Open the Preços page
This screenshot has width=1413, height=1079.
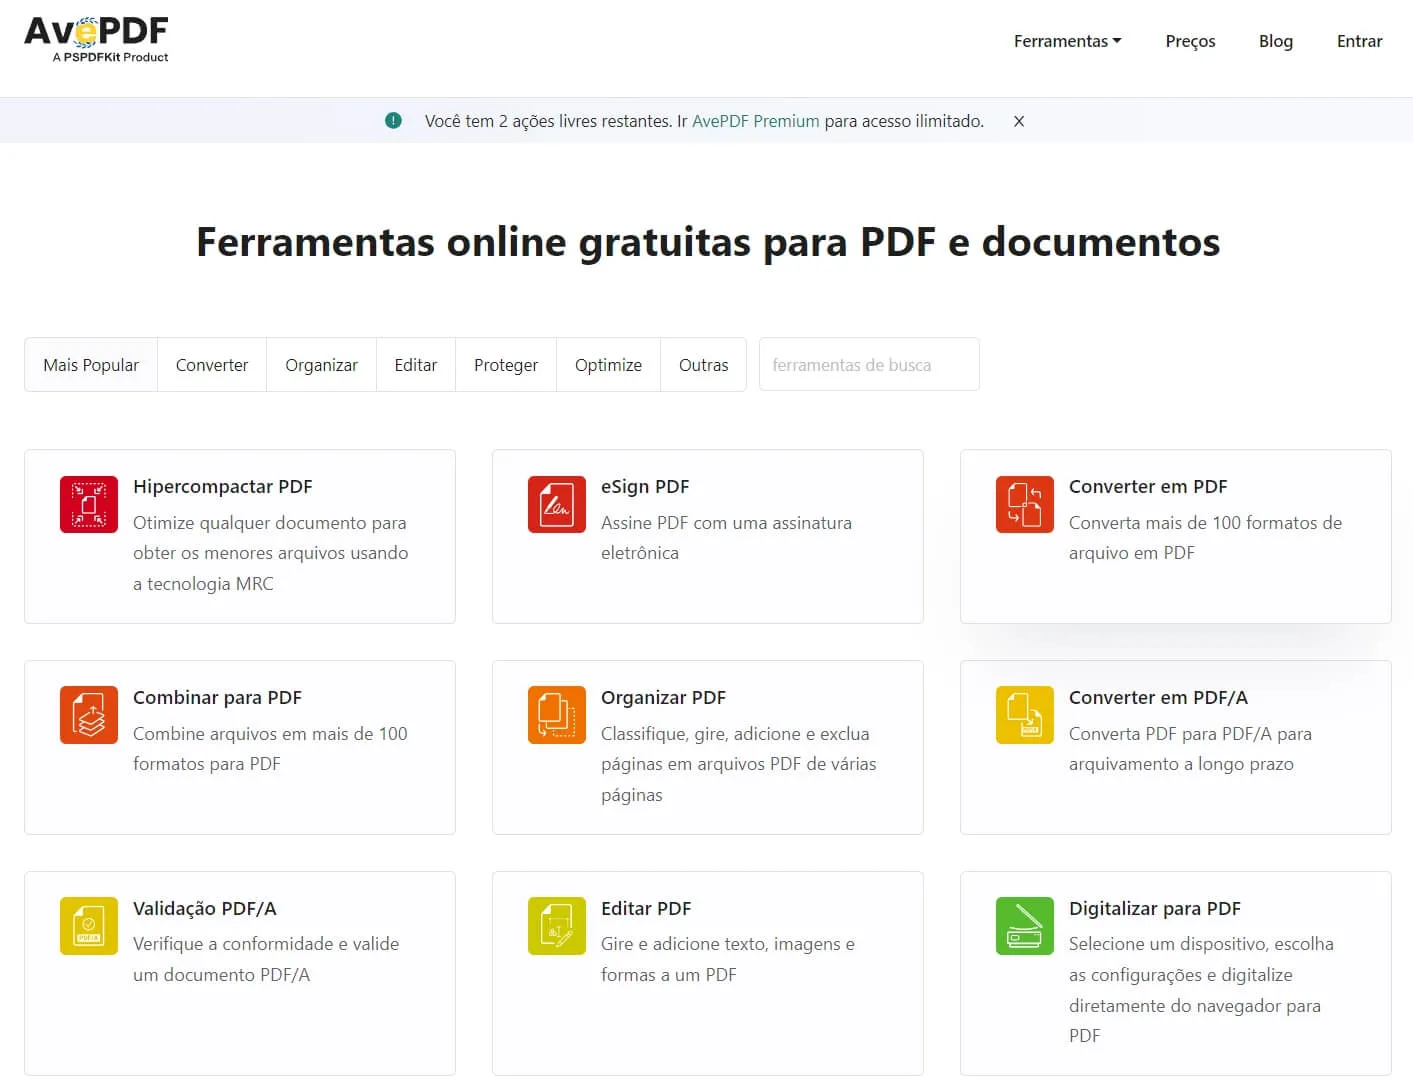point(1190,41)
